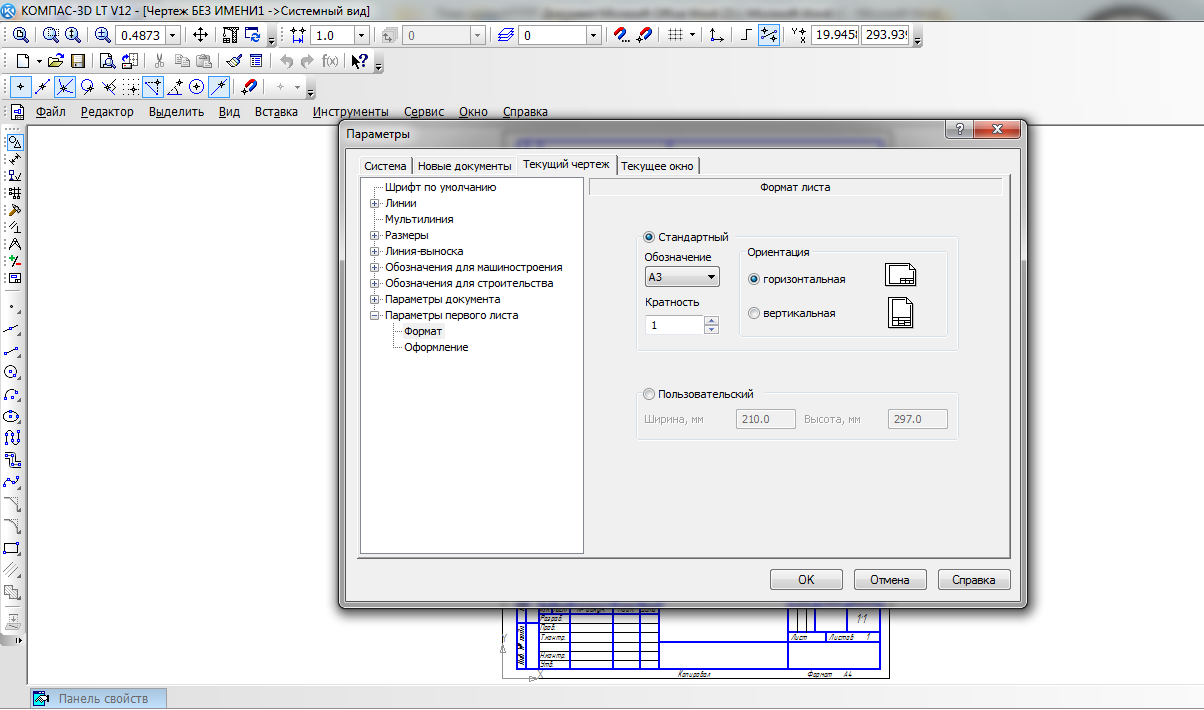Image resolution: width=1204 pixels, height=710 pixels.
Task: Click the zoom to window magnifier icon
Action: [49, 35]
